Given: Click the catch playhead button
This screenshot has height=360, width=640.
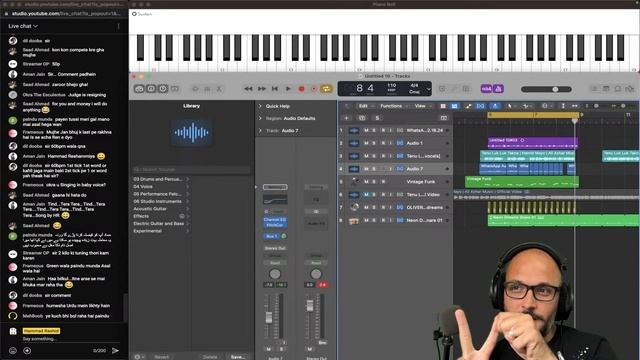Looking at the screenshot, I should 495,106.
